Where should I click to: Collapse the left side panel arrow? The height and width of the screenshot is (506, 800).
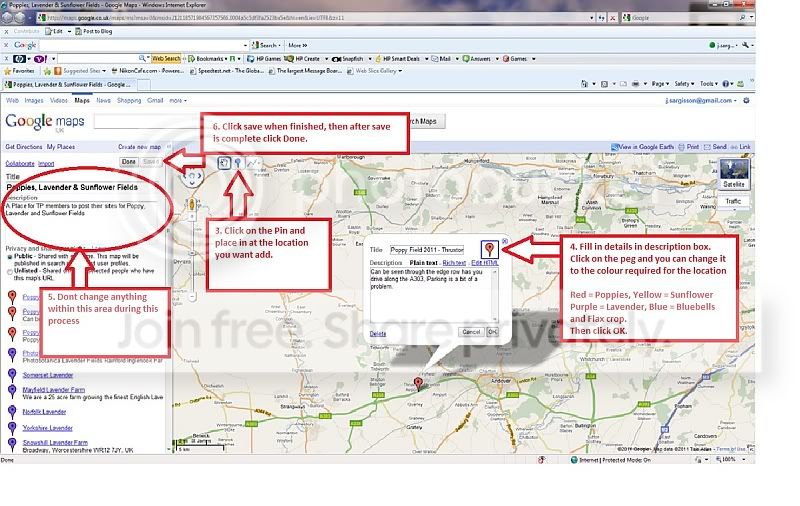click(x=169, y=146)
